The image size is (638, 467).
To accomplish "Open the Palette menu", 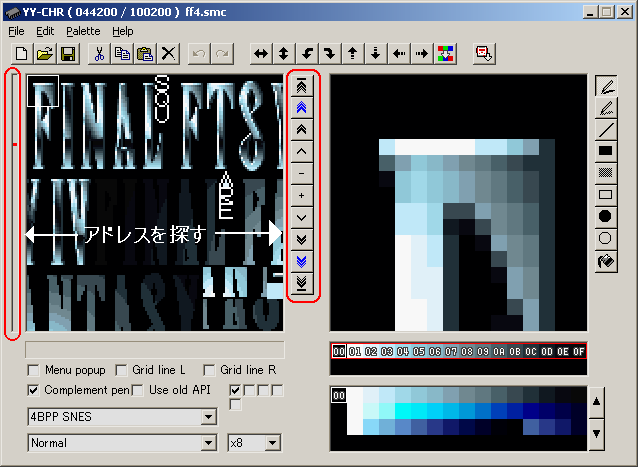I will click(x=83, y=31).
